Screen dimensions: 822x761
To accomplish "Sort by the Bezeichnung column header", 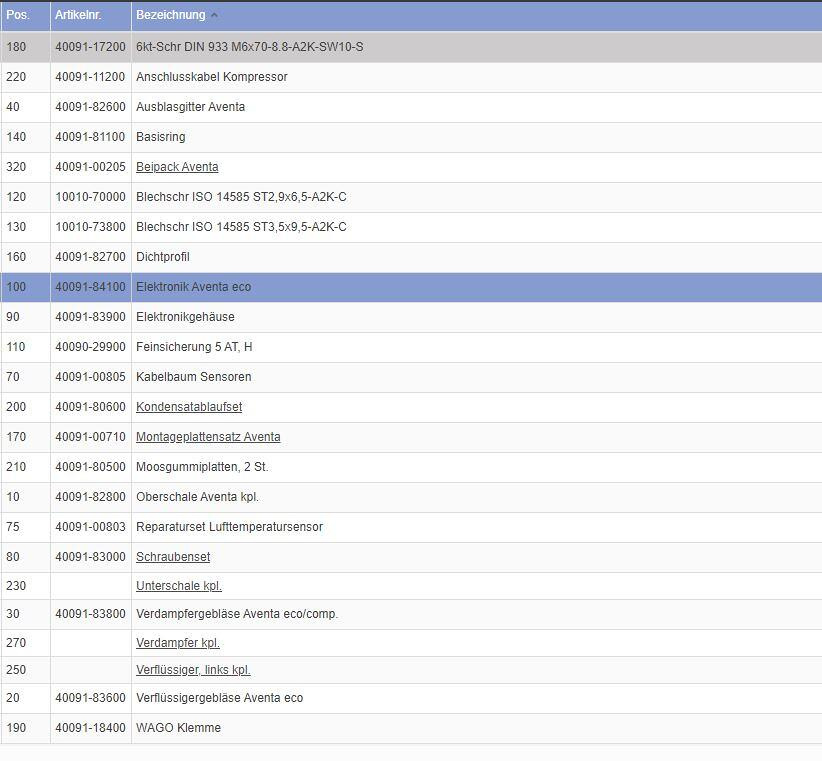I will coord(171,15).
